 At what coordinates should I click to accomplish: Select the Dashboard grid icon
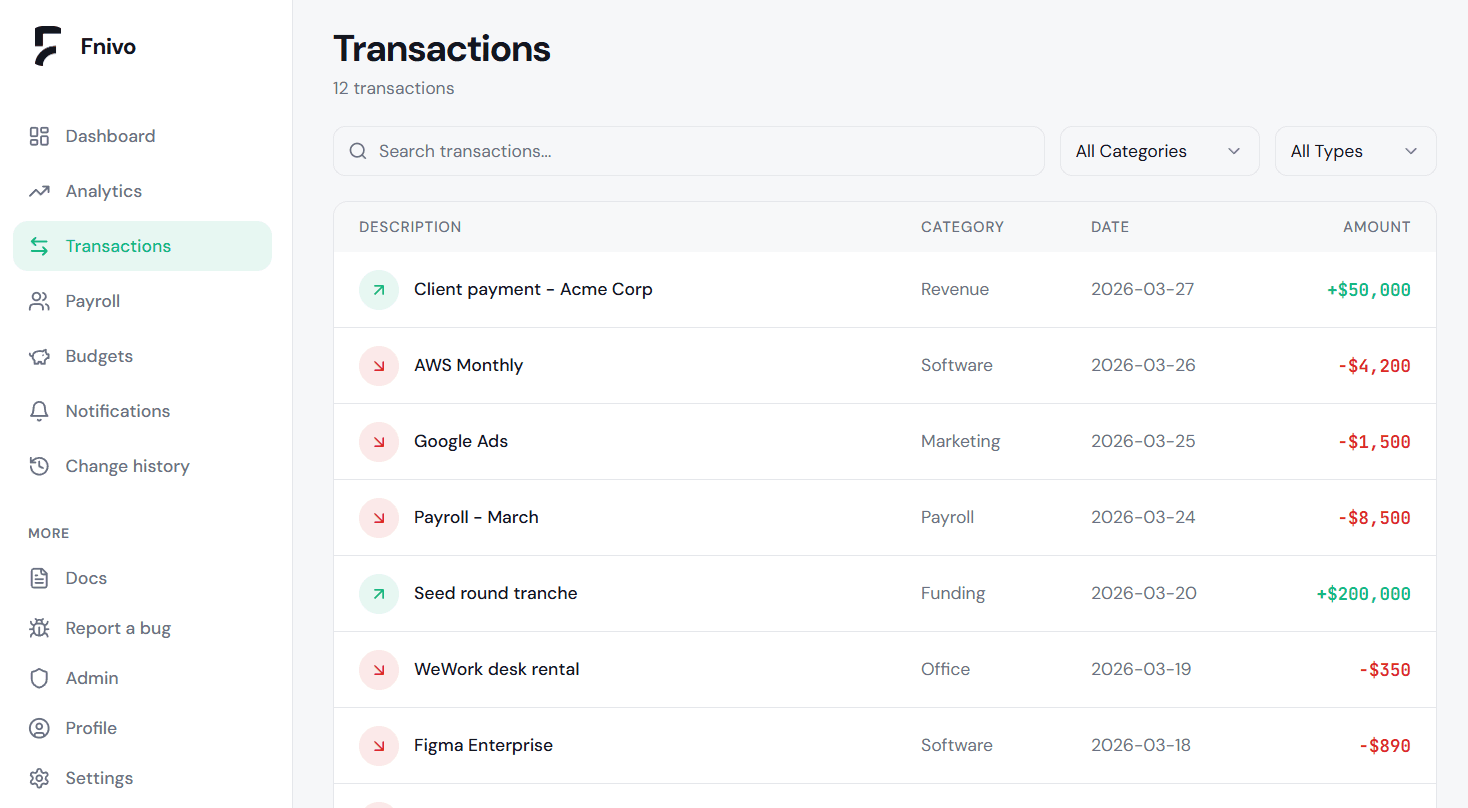point(39,135)
